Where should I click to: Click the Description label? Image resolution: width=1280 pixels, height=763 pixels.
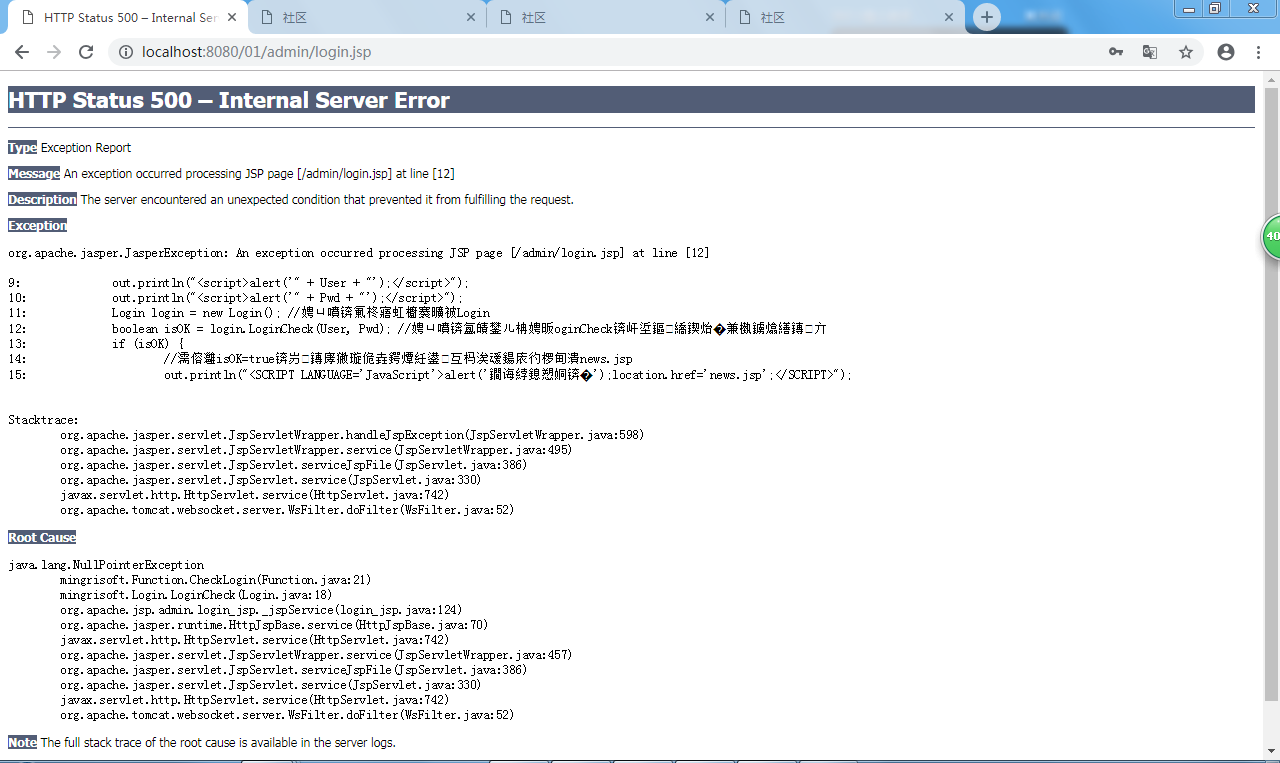pyautogui.click(x=42, y=200)
